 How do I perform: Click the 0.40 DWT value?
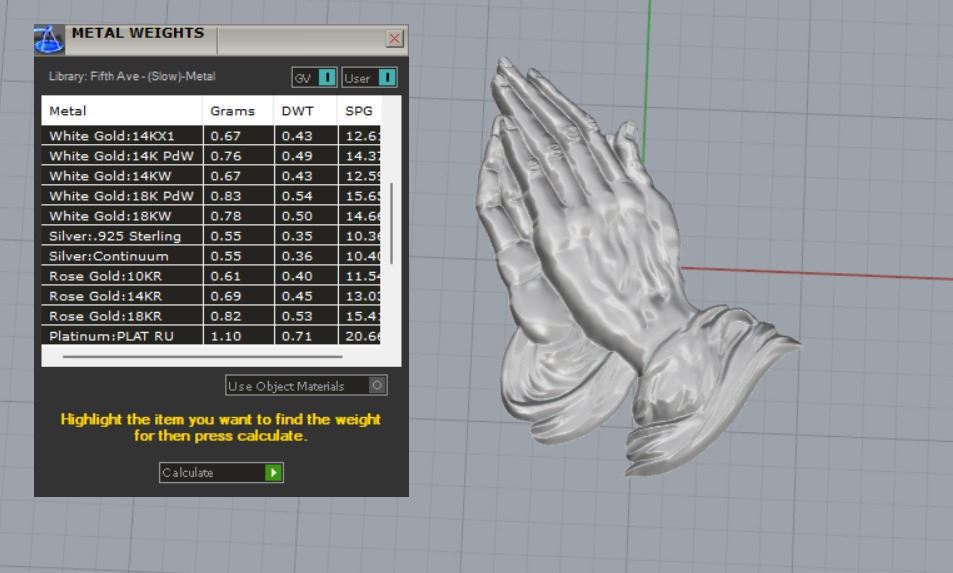297,276
